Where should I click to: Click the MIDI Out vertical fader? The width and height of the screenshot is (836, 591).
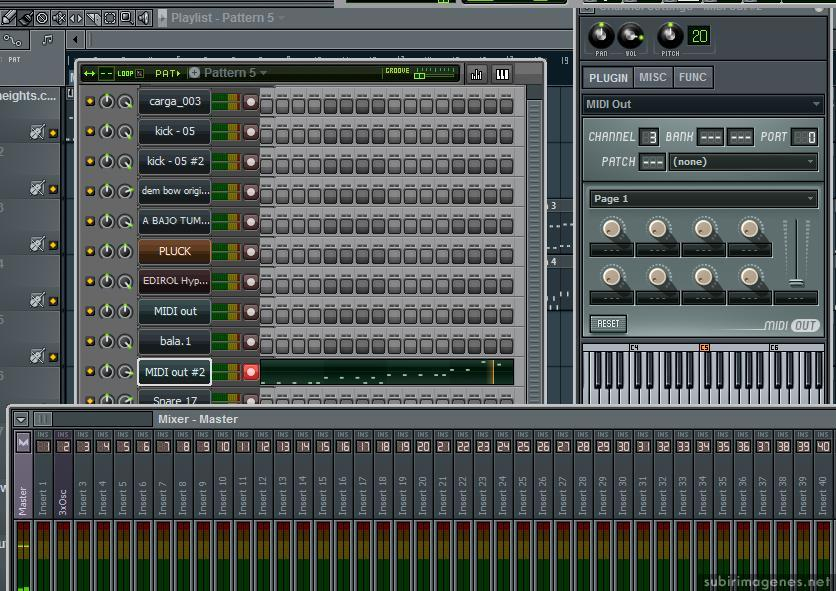click(x=796, y=282)
